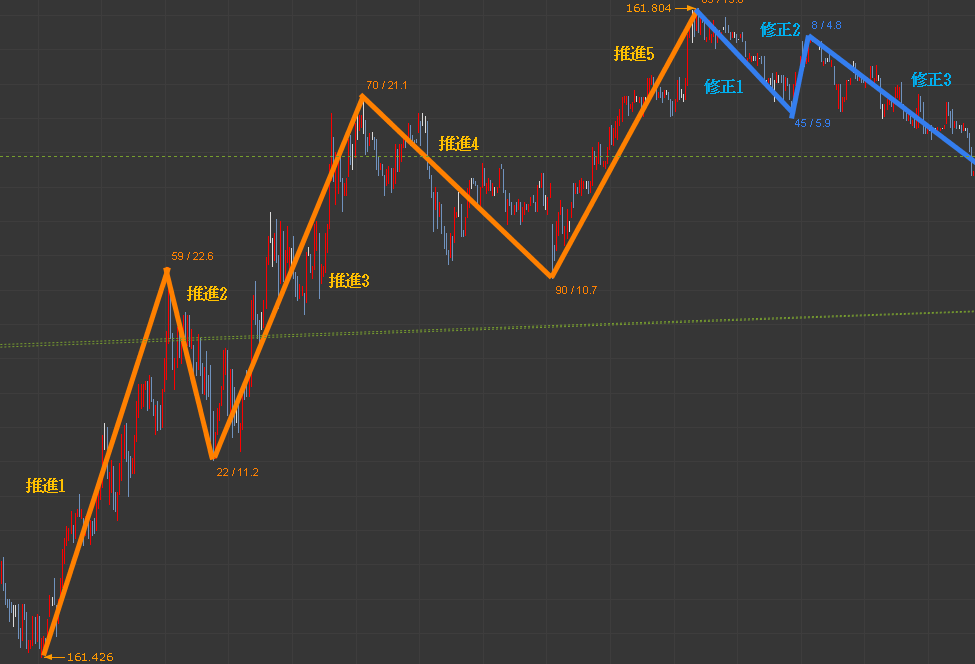Click the 22 / 11.2 swing label
This screenshot has width=975, height=664.
[238, 473]
